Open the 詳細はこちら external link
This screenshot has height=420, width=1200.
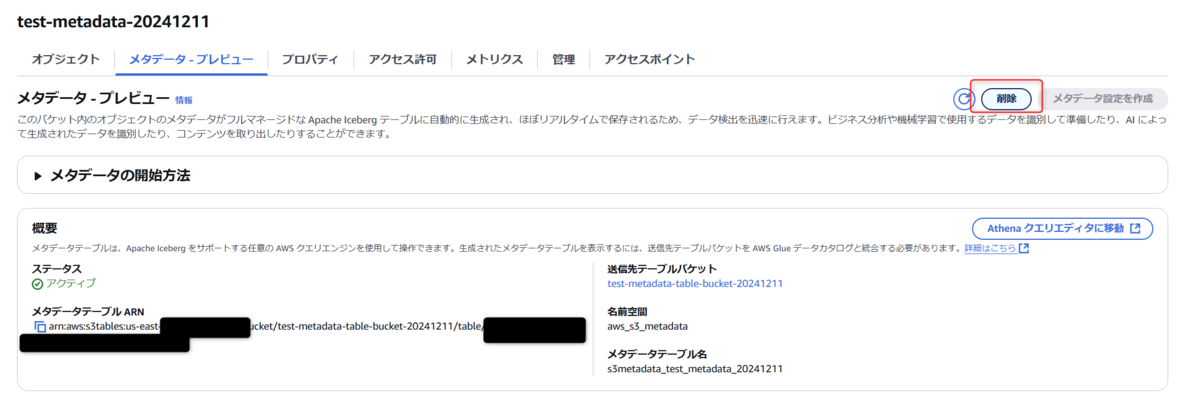(x=997, y=248)
